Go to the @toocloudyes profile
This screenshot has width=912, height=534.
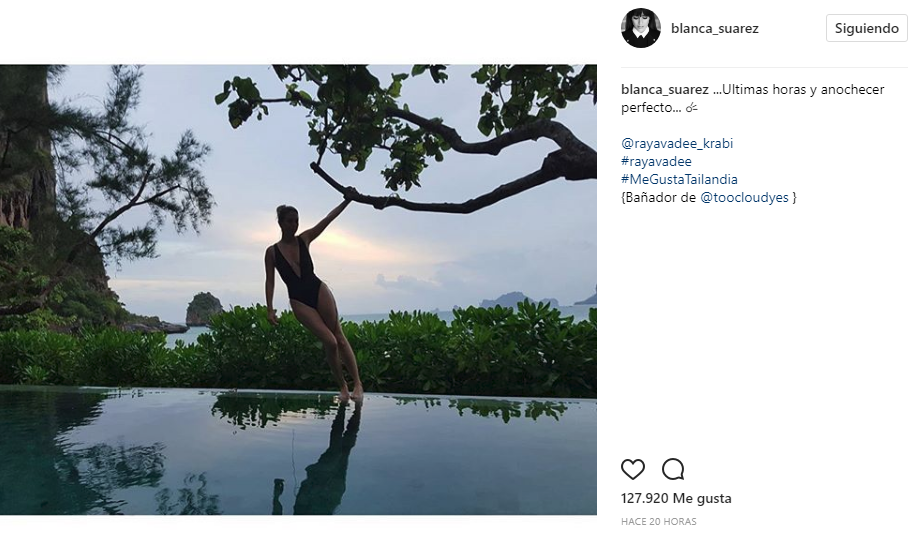tap(745, 198)
